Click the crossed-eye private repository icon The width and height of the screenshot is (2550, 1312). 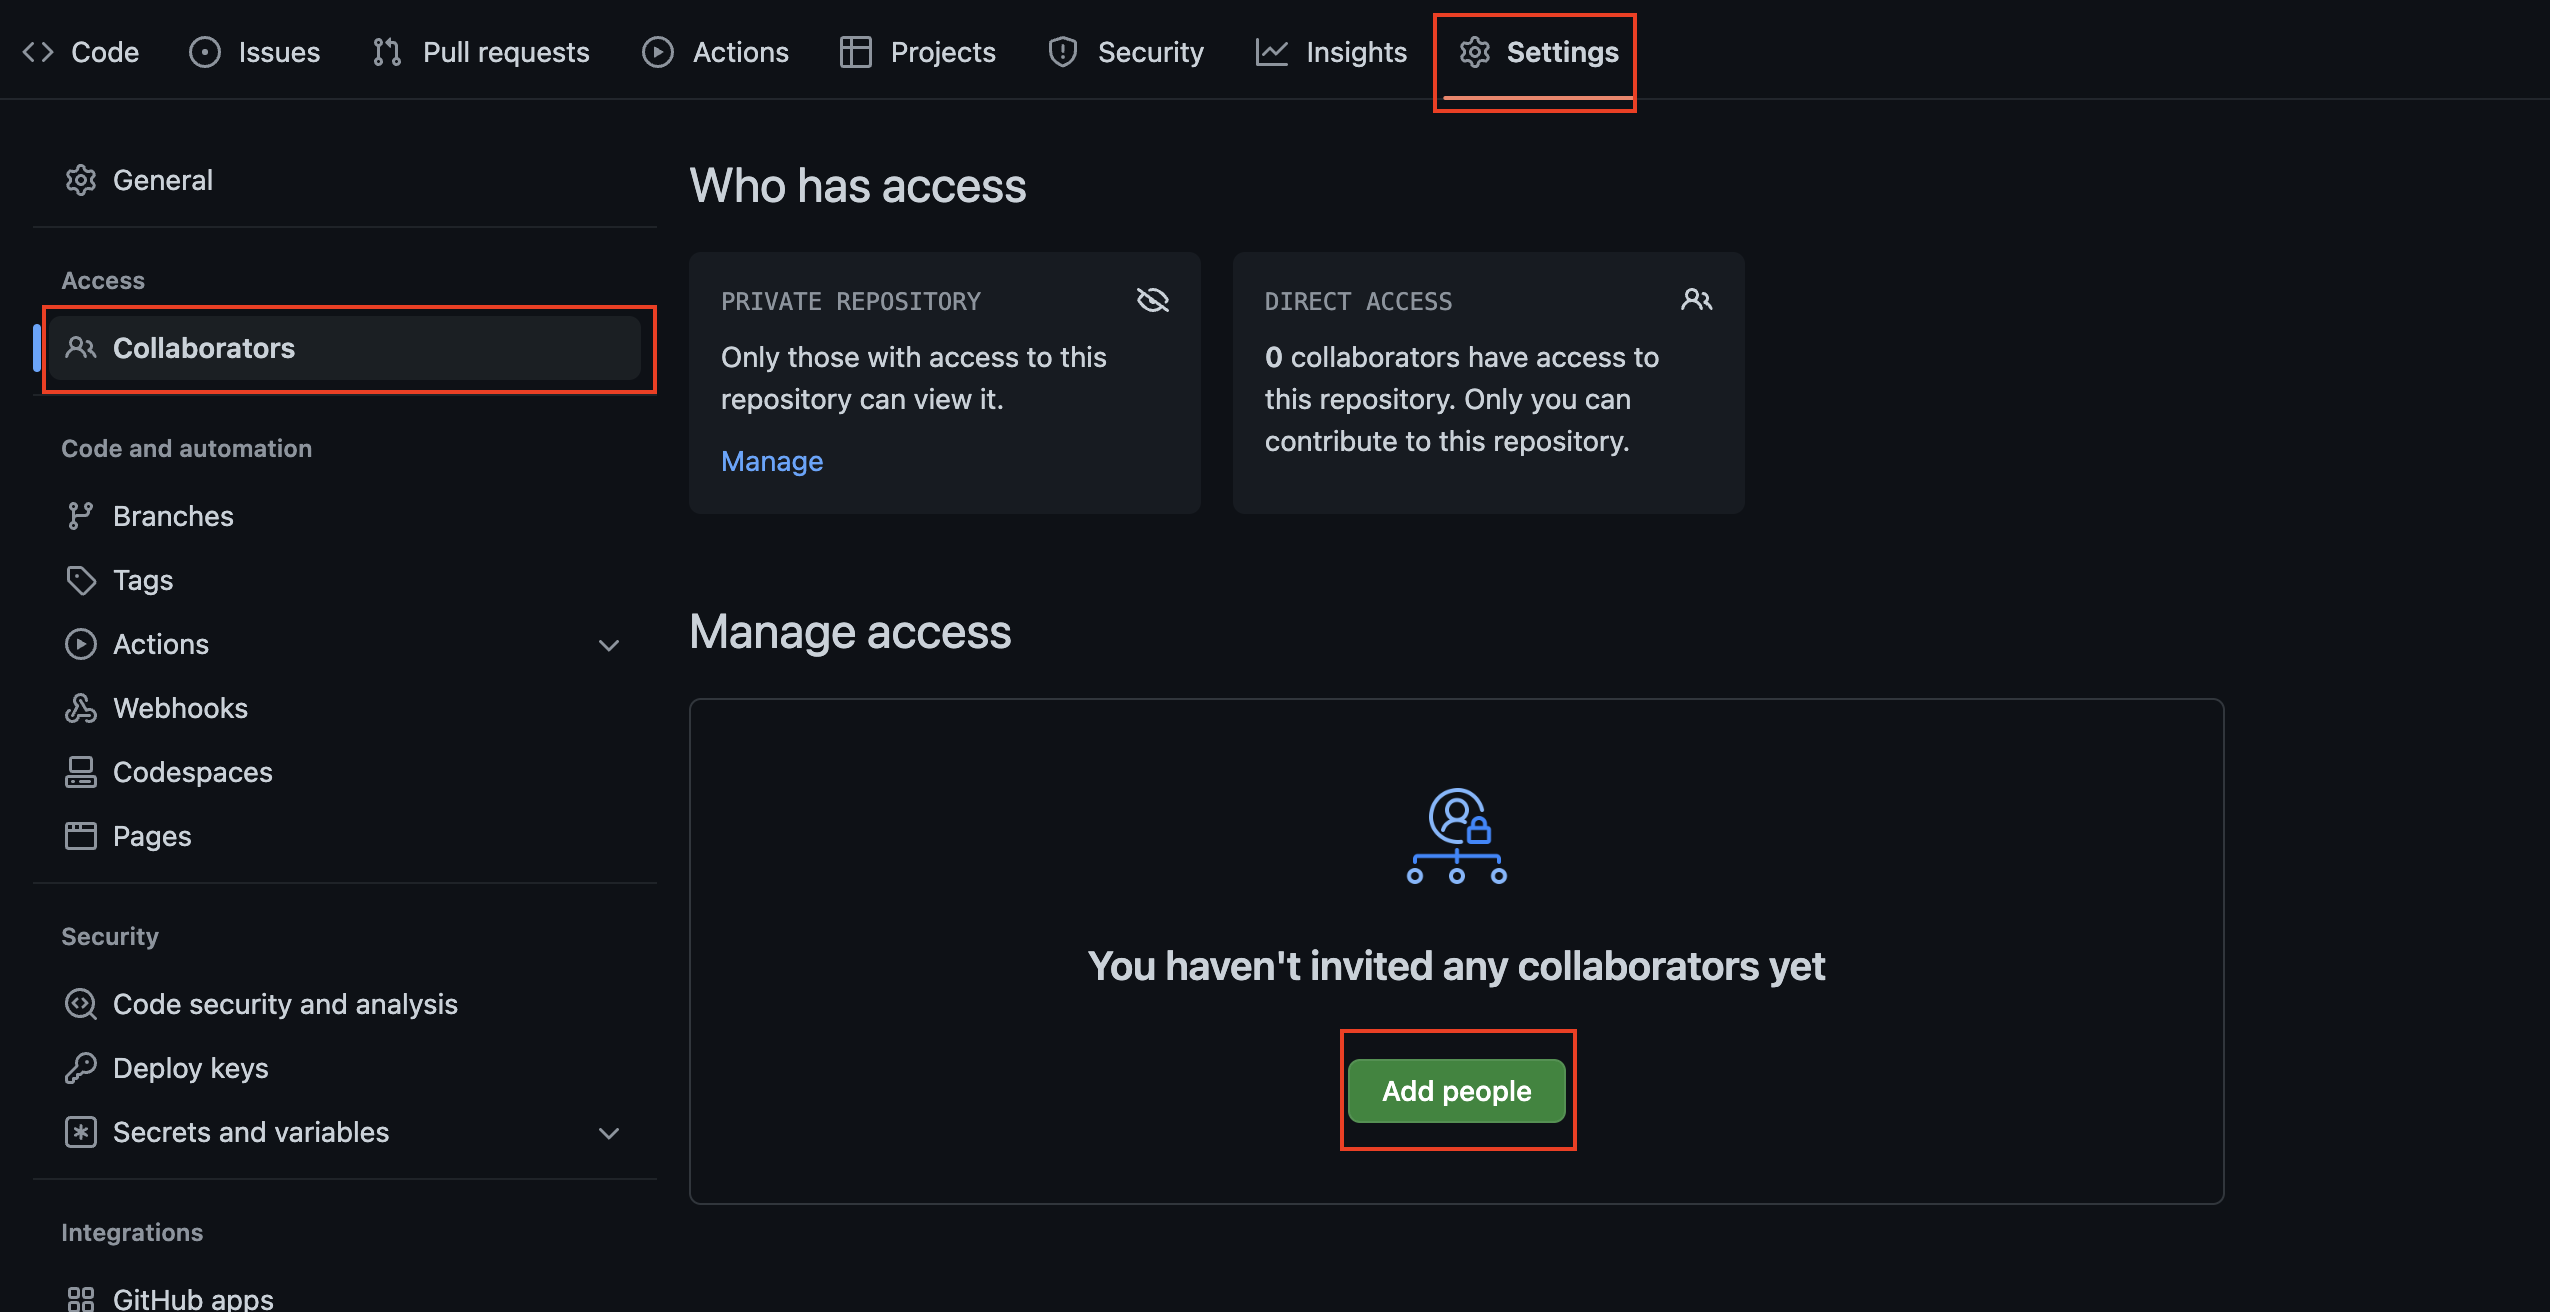[1152, 300]
